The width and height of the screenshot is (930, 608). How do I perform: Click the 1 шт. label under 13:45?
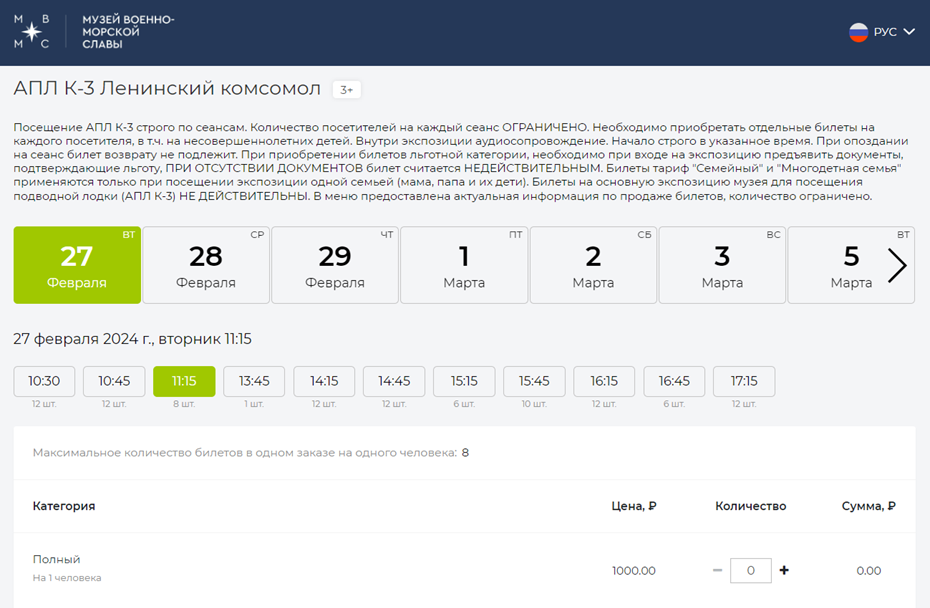coord(254,404)
